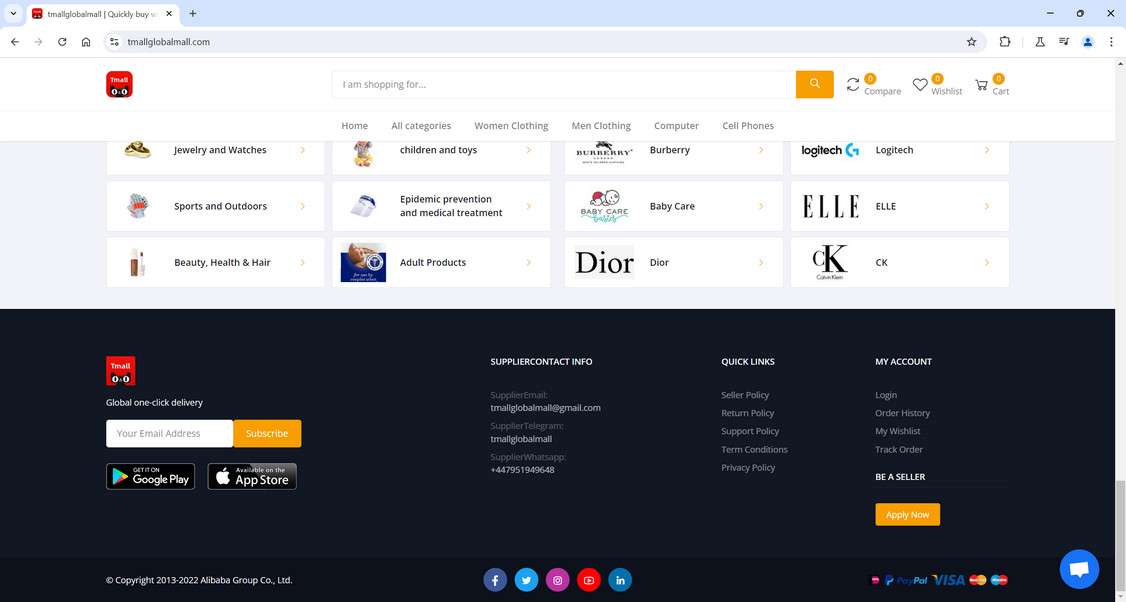Click the browser address bar URL
Image resolution: width=1126 pixels, height=602 pixels.
point(169,42)
